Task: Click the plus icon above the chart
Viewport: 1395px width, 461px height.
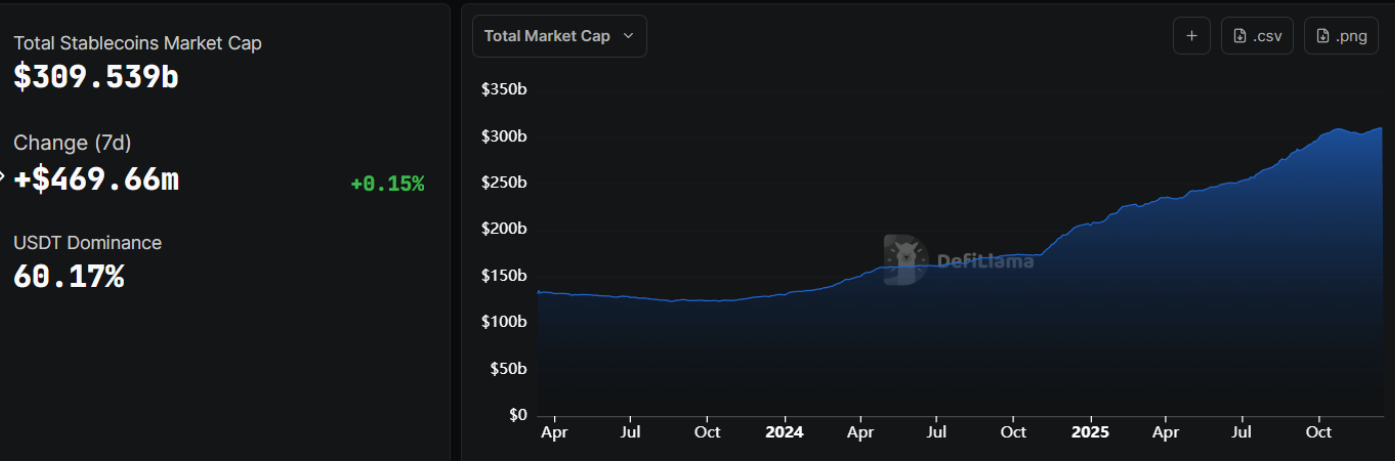Action: pyautogui.click(x=1191, y=36)
